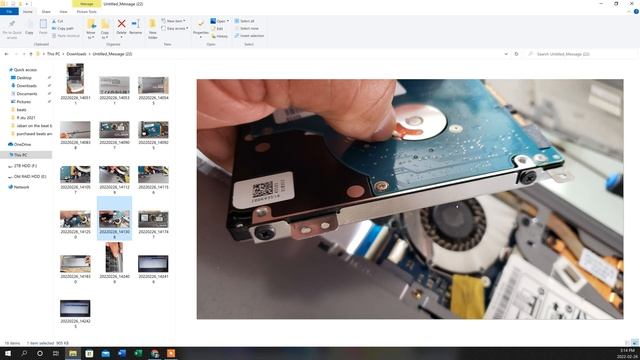Open the Easy access dropdown

pyautogui.click(x=175, y=29)
